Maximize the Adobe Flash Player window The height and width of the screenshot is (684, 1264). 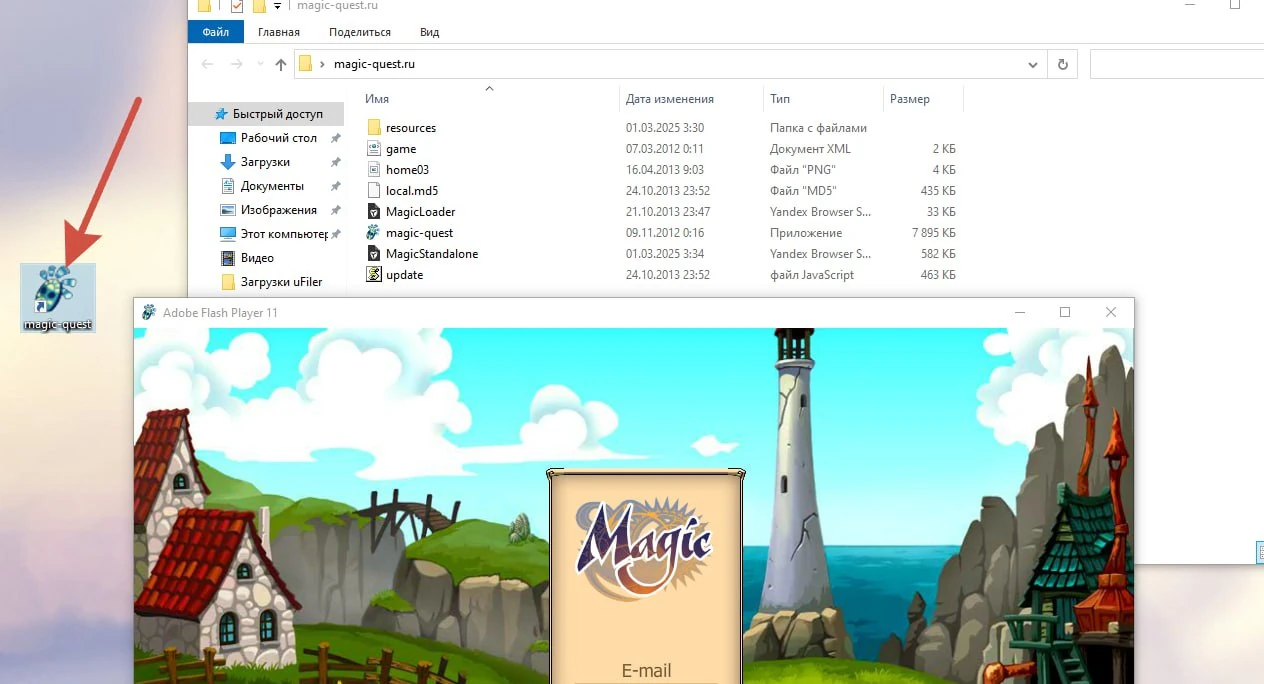pos(1064,312)
